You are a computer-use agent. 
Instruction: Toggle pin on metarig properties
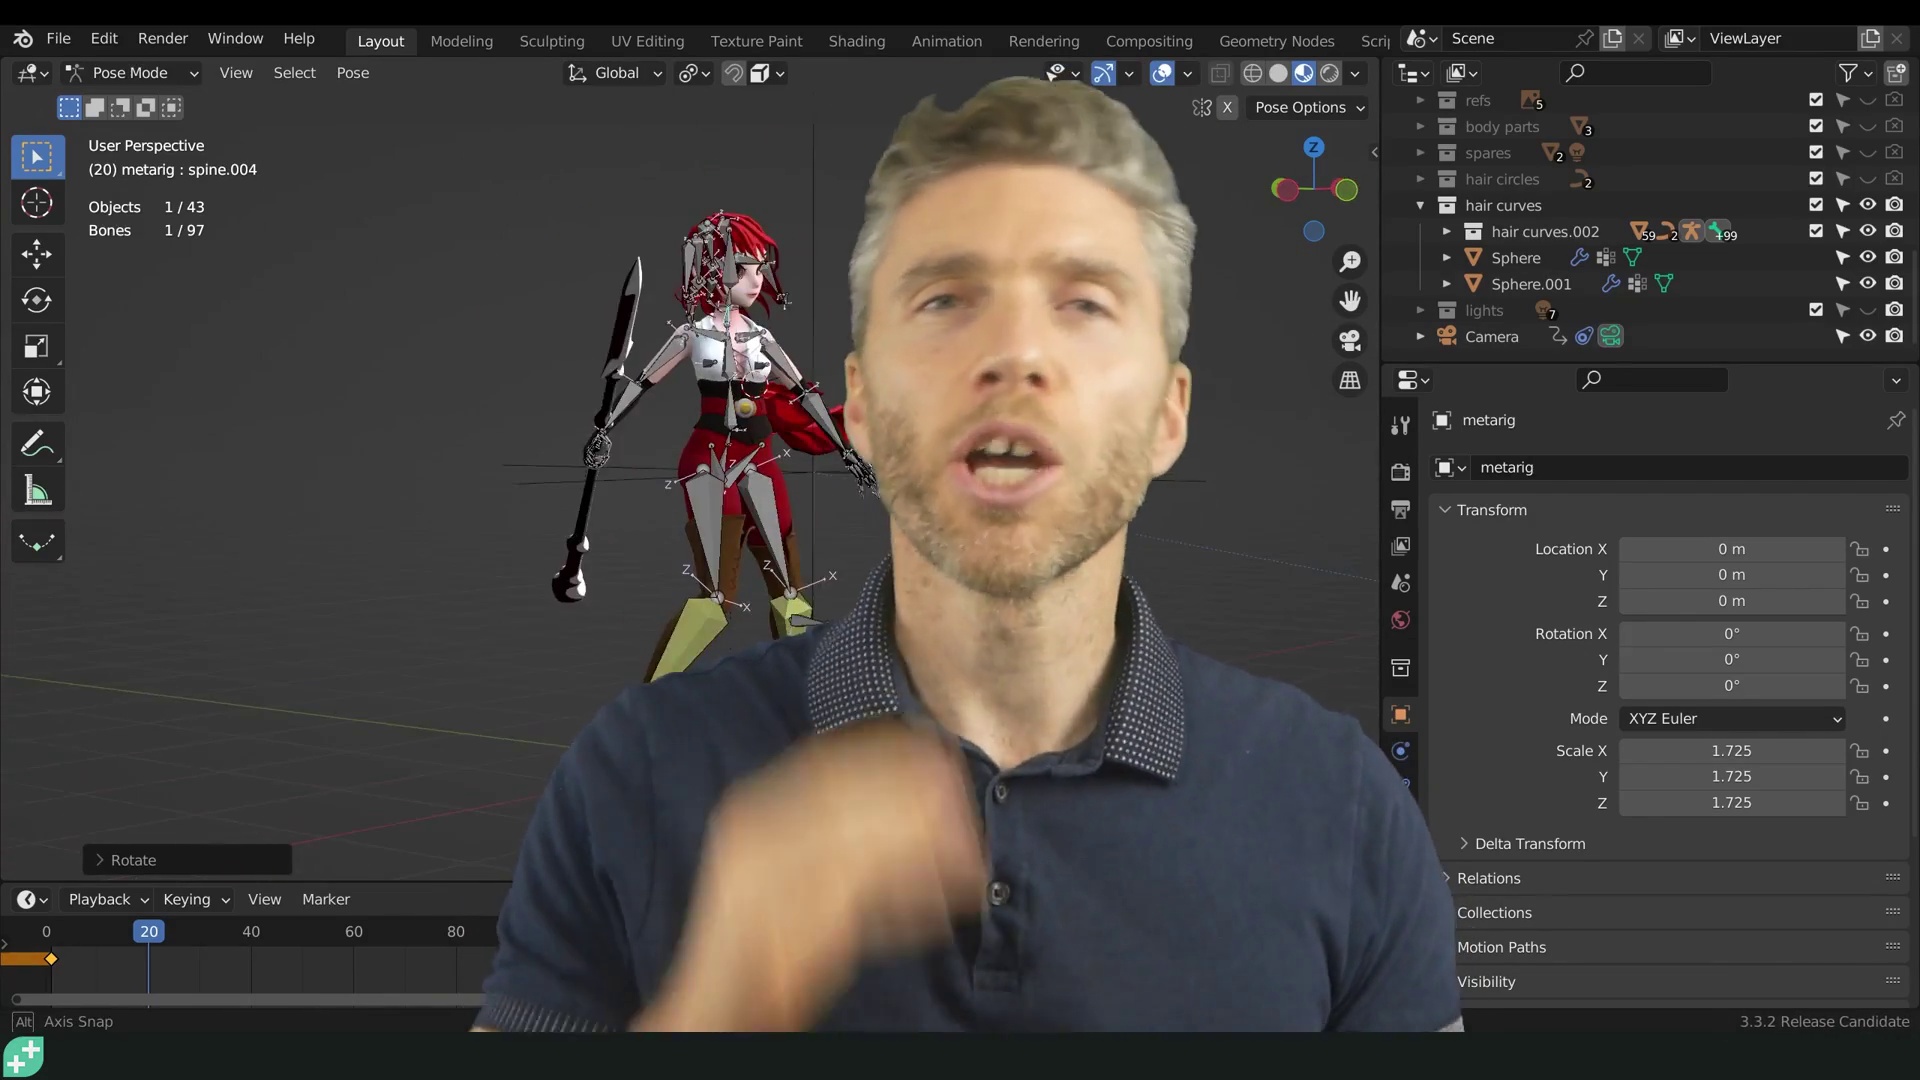coord(1895,420)
